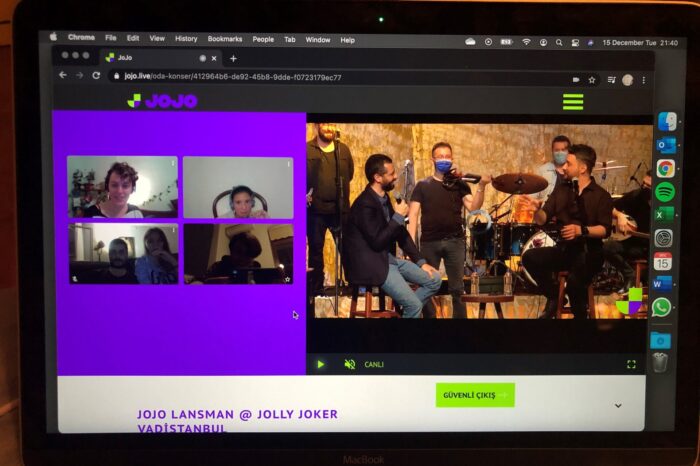The image size is (700, 466).
Task: Select the webcam tile with plants in background
Action: pyautogui.click(x=122, y=187)
